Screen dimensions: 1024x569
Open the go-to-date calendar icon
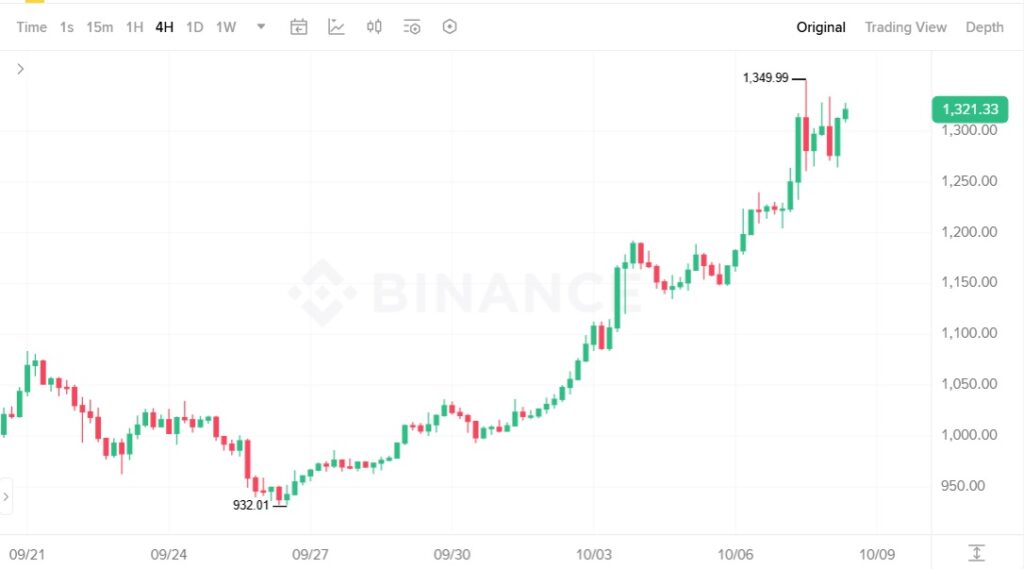pyautogui.click(x=299, y=27)
